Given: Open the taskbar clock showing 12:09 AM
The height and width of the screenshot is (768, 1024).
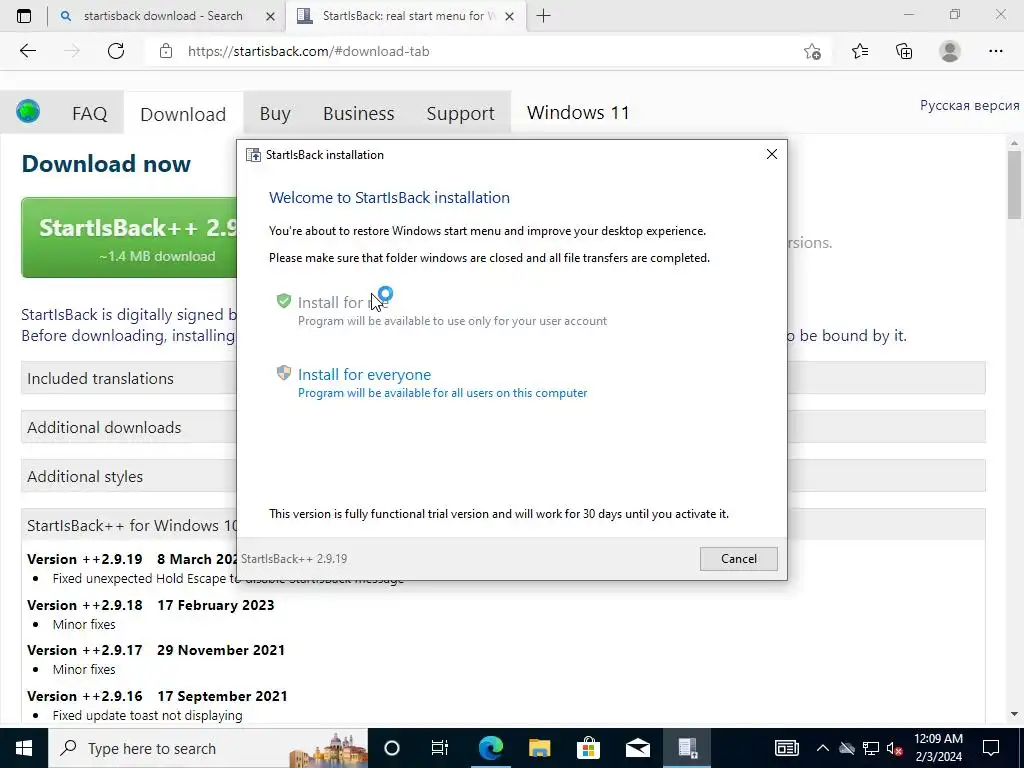Looking at the screenshot, I should pos(938,748).
